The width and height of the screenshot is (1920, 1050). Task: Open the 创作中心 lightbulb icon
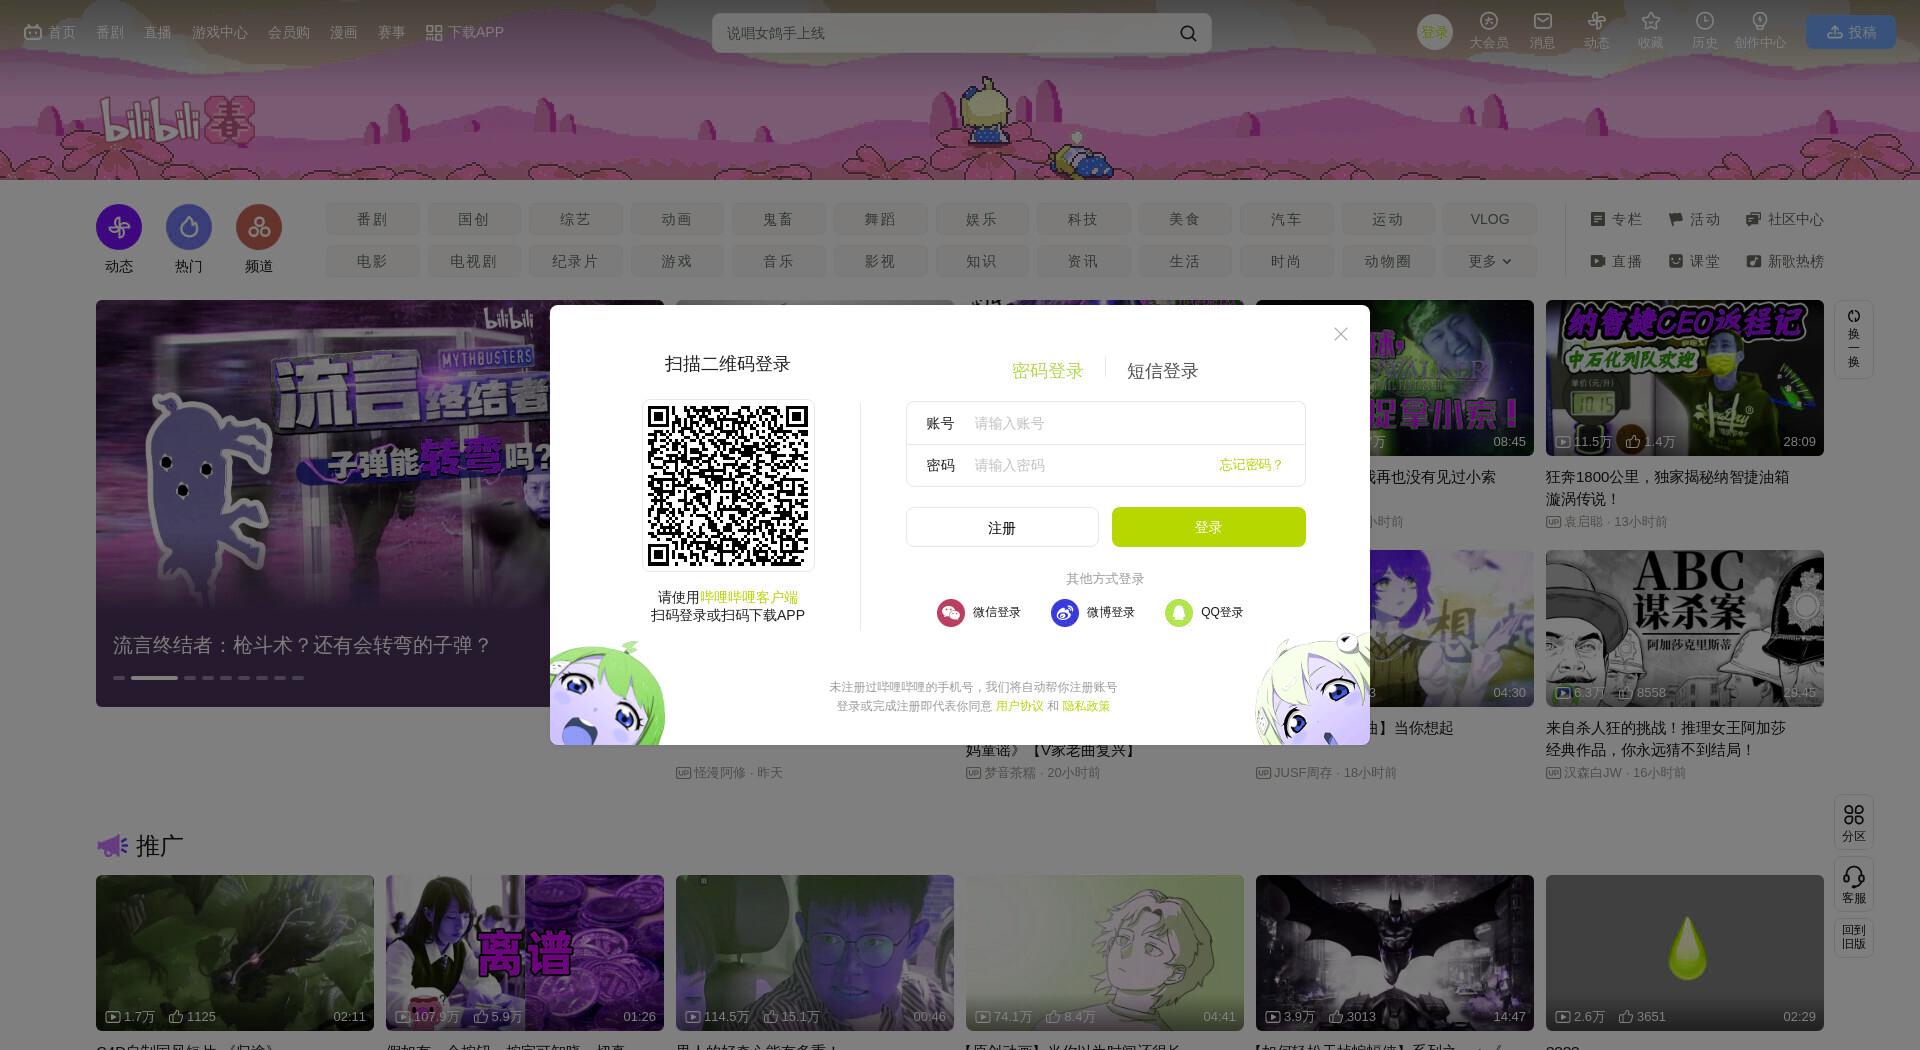1760,21
